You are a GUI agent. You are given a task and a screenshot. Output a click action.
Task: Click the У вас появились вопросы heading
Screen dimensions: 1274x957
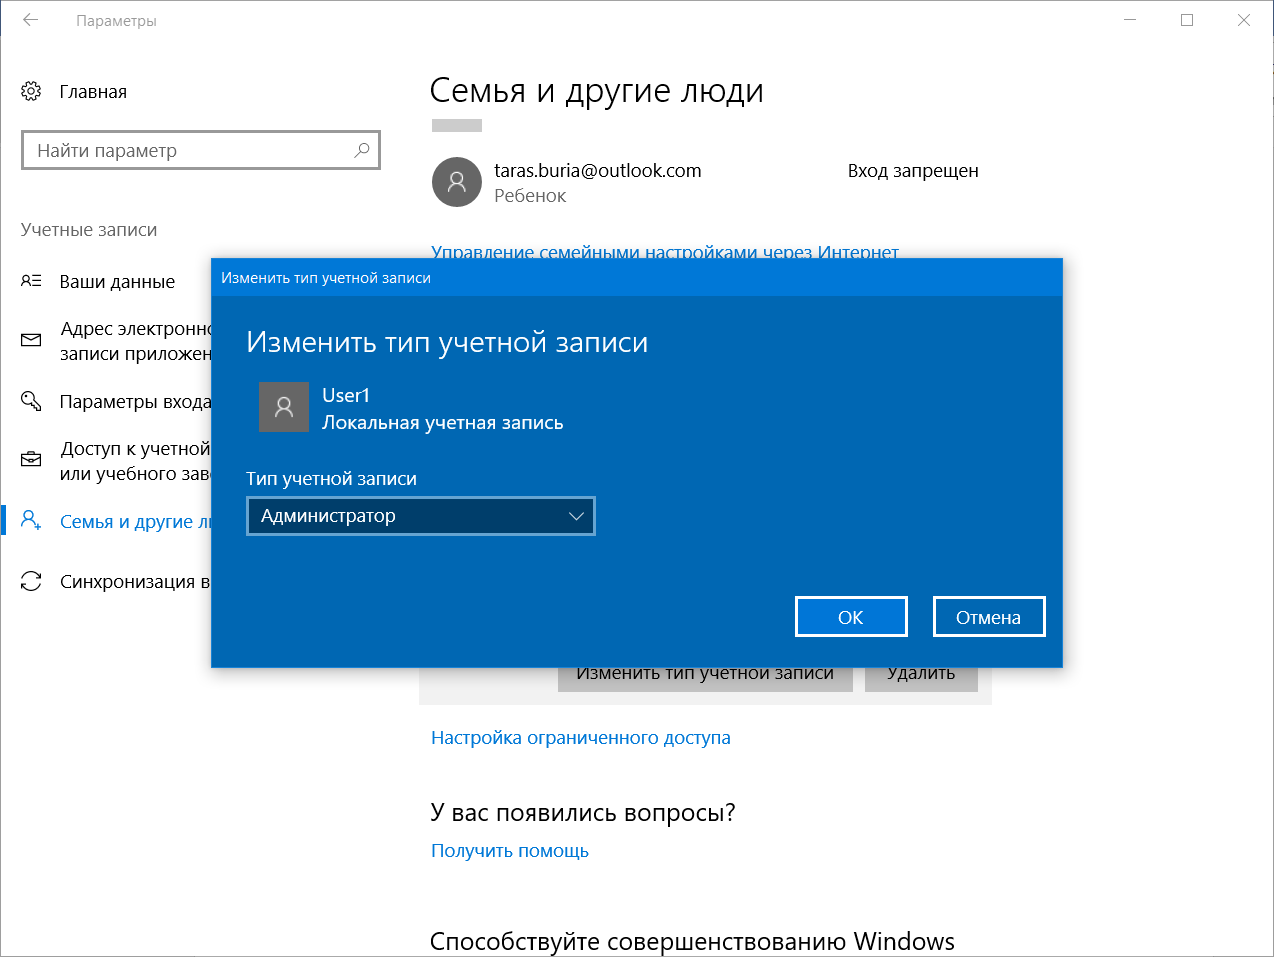583,812
